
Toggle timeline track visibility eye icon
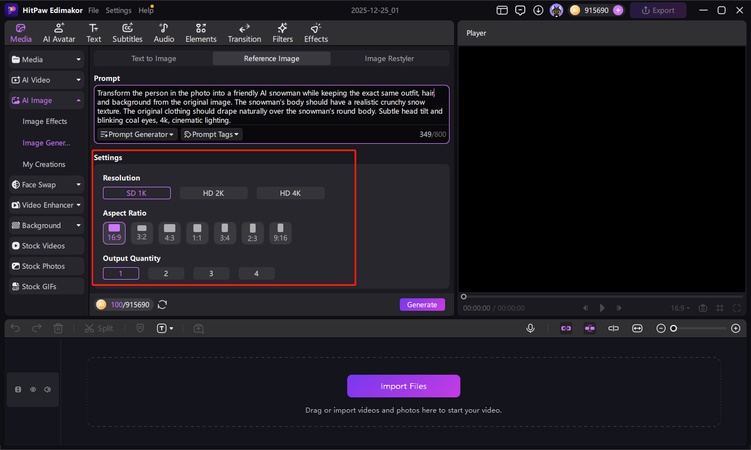coord(32,389)
